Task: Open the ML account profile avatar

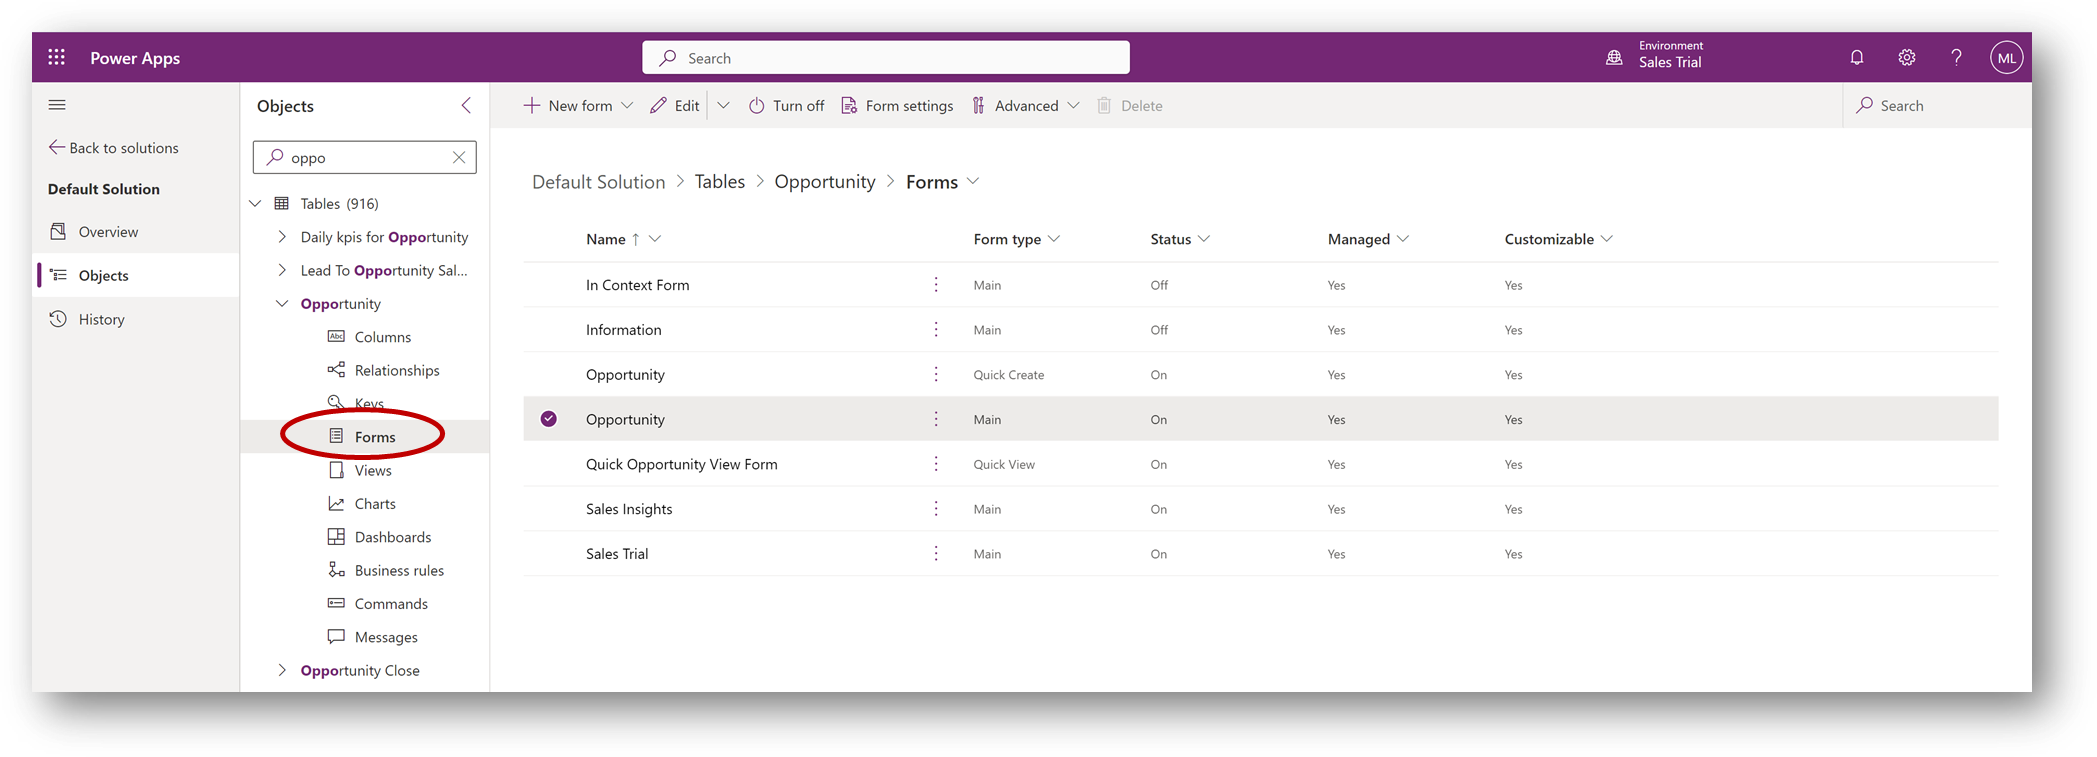Action: (x=2006, y=58)
